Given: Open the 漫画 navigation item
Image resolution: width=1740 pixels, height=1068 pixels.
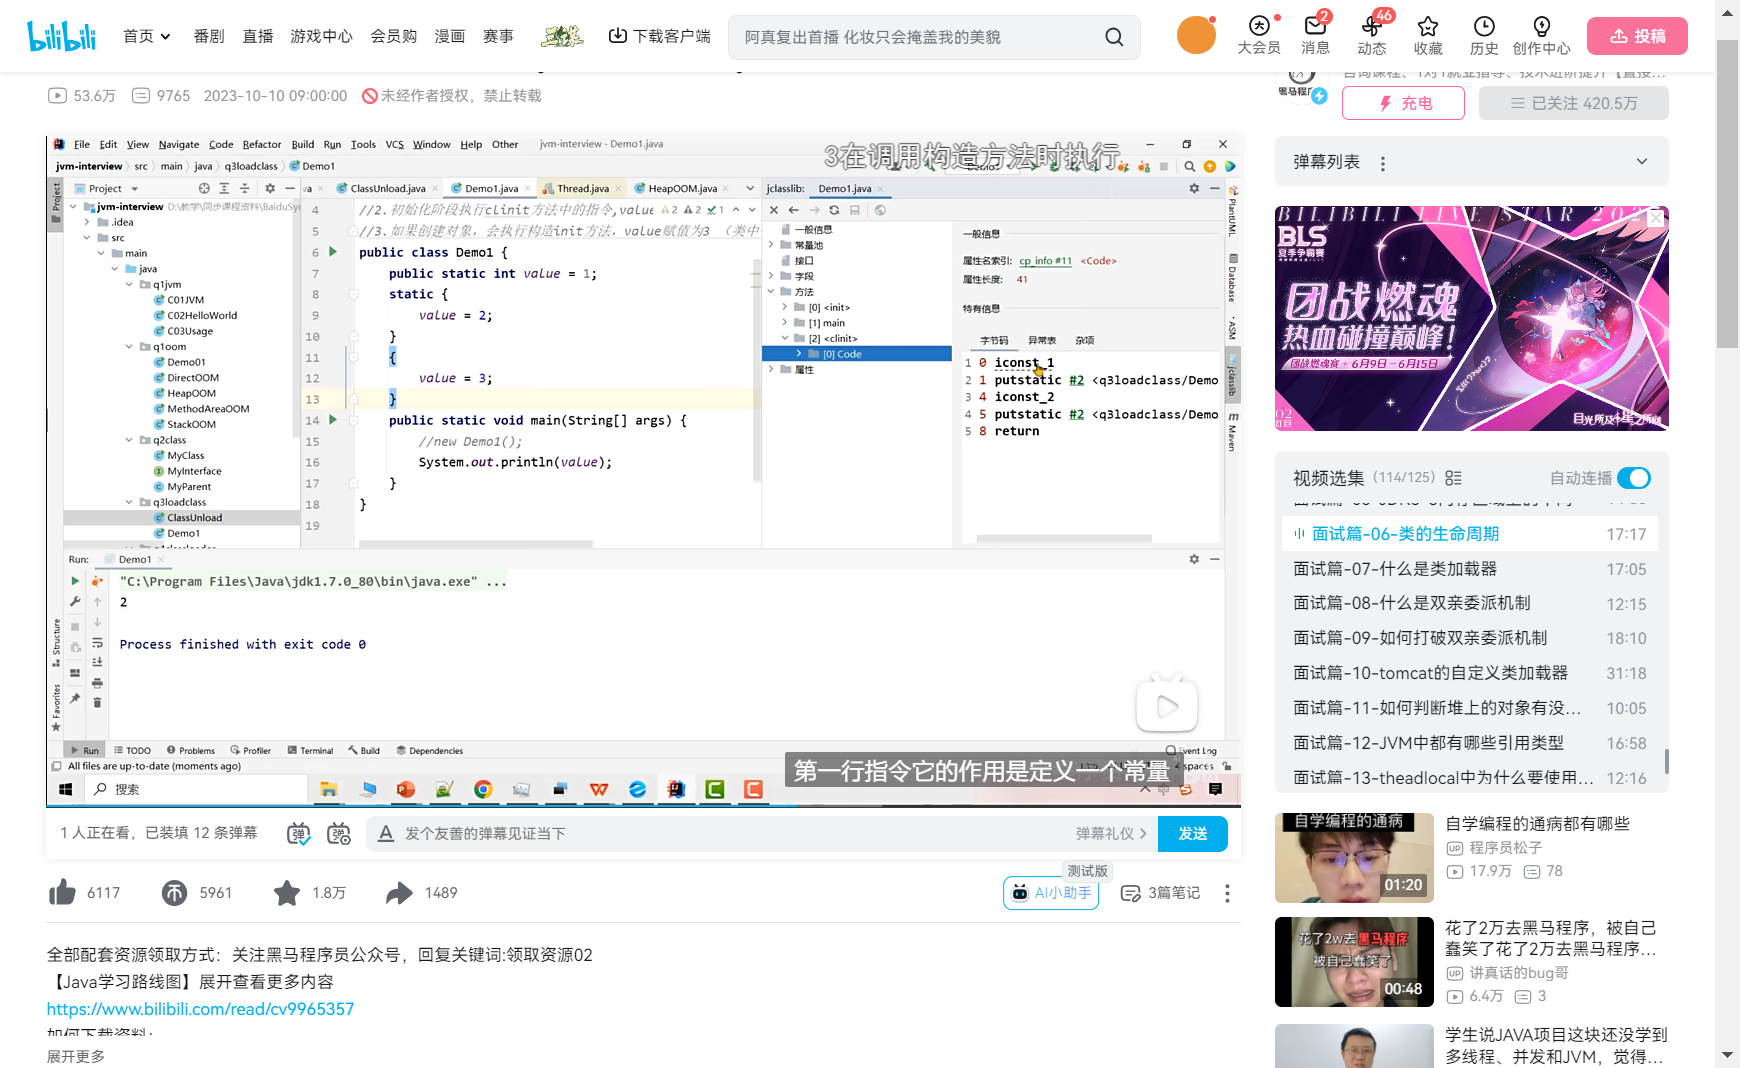Looking at the screenshot, I should tap(450, 36).
